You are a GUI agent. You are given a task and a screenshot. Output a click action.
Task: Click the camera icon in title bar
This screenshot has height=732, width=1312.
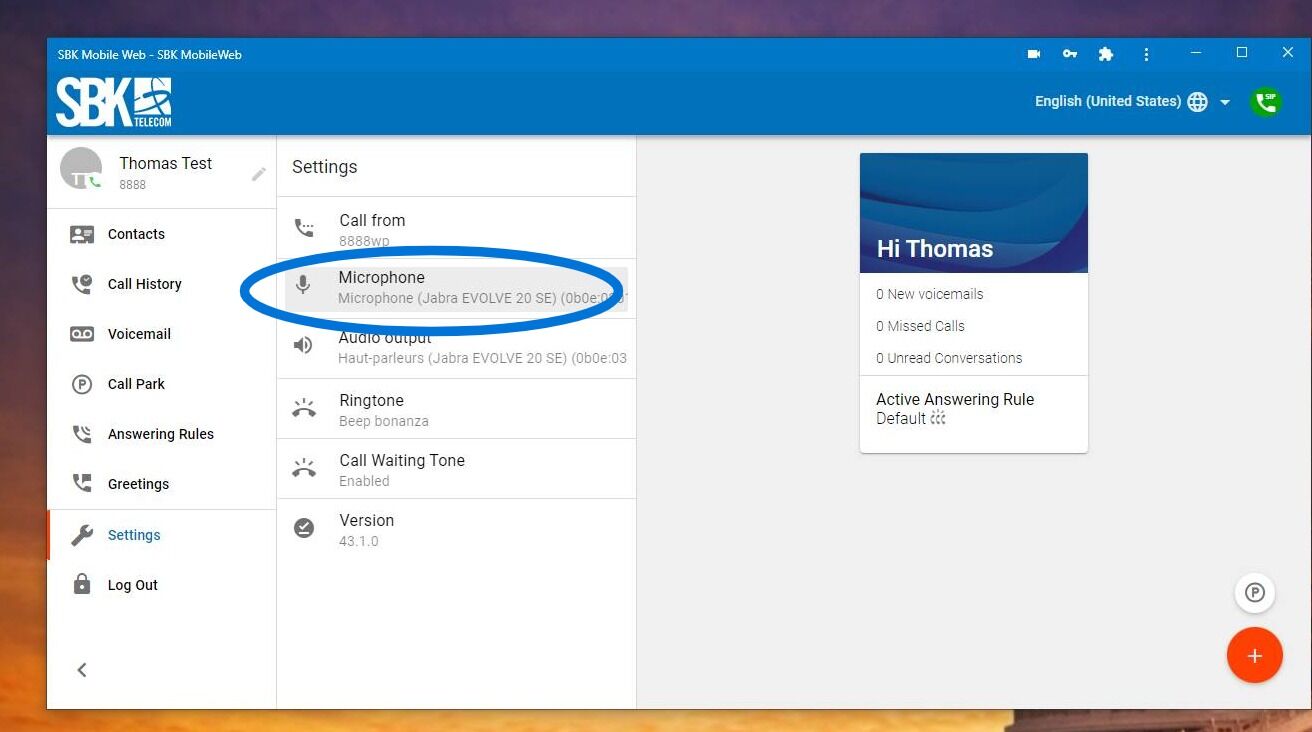coord(1033,54)
